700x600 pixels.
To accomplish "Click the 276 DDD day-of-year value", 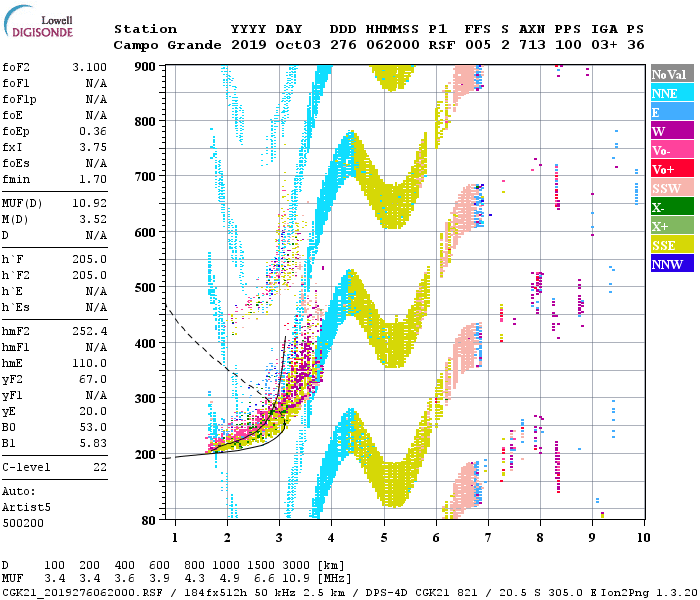I will (x=343, y=45).
